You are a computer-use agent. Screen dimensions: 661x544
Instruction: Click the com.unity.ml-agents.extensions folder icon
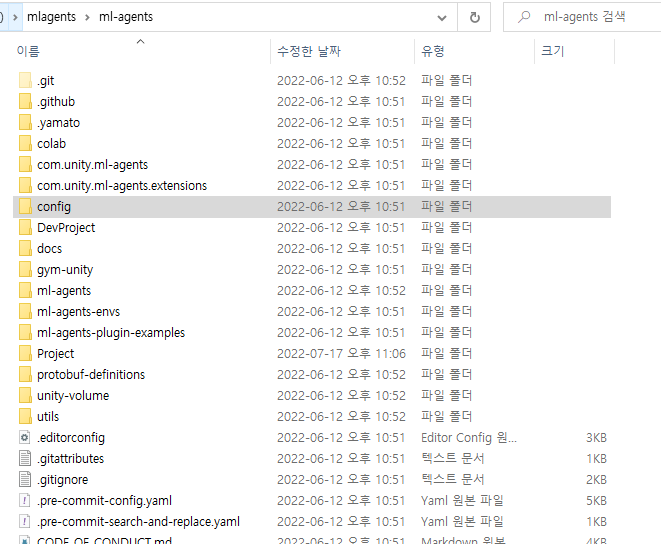(x=25, y=186)
